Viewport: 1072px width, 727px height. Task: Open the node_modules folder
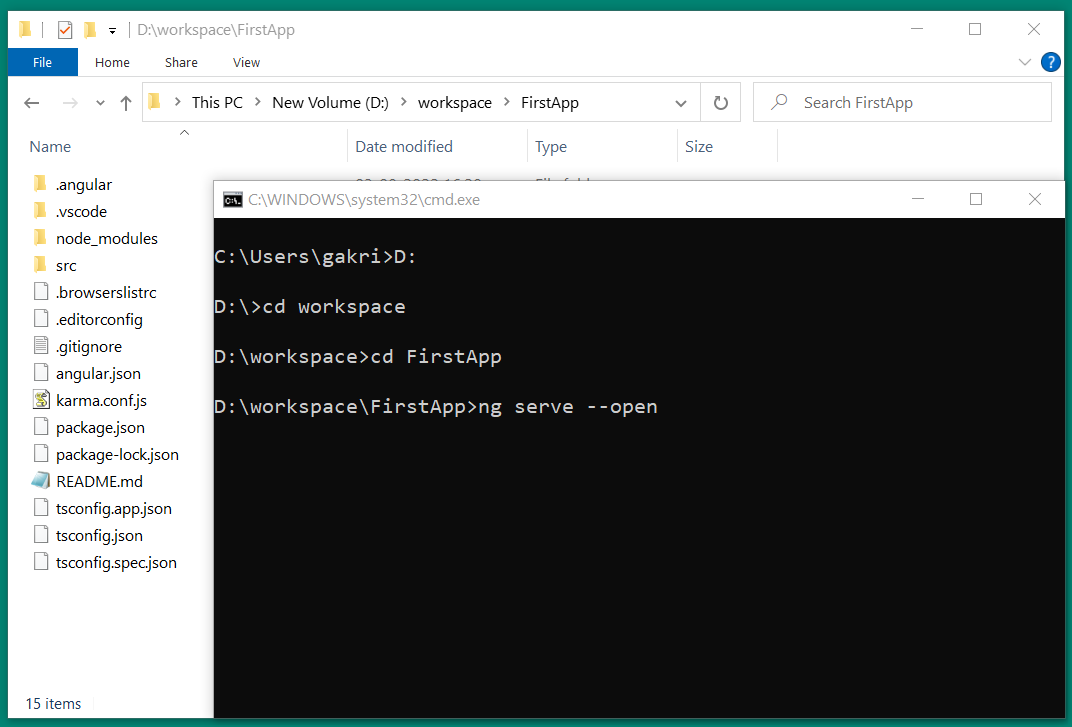click(106, 238)
